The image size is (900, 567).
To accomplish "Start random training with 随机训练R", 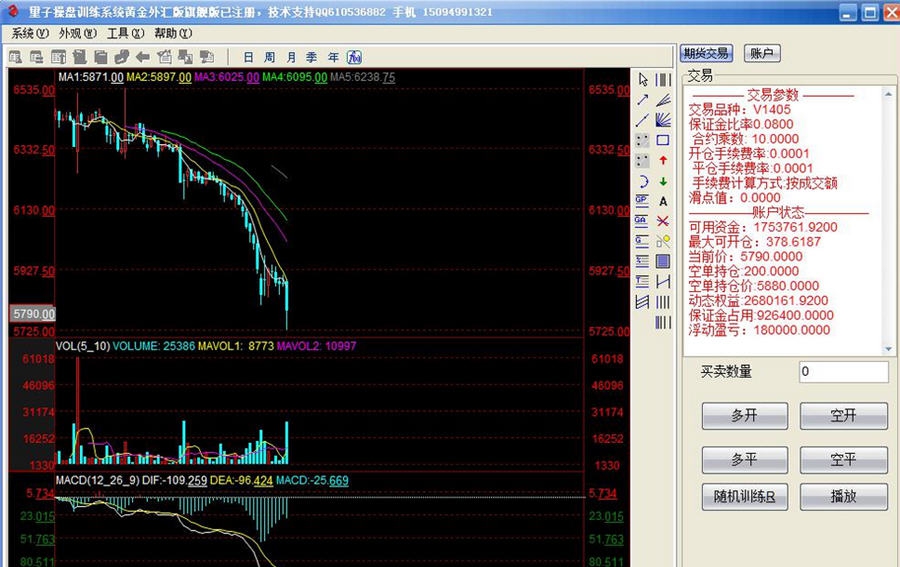I will pos(744,496).
